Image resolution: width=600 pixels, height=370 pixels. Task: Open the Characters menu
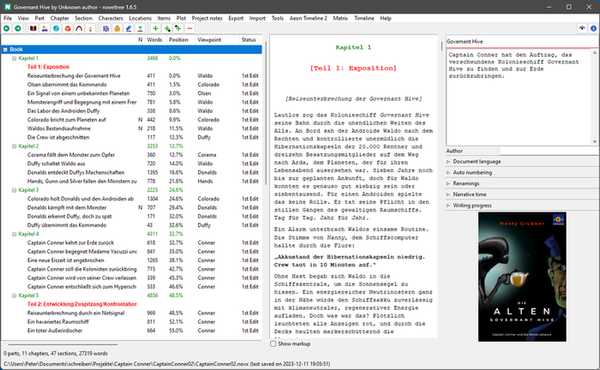pyautogui.click(x=111, y=18)
